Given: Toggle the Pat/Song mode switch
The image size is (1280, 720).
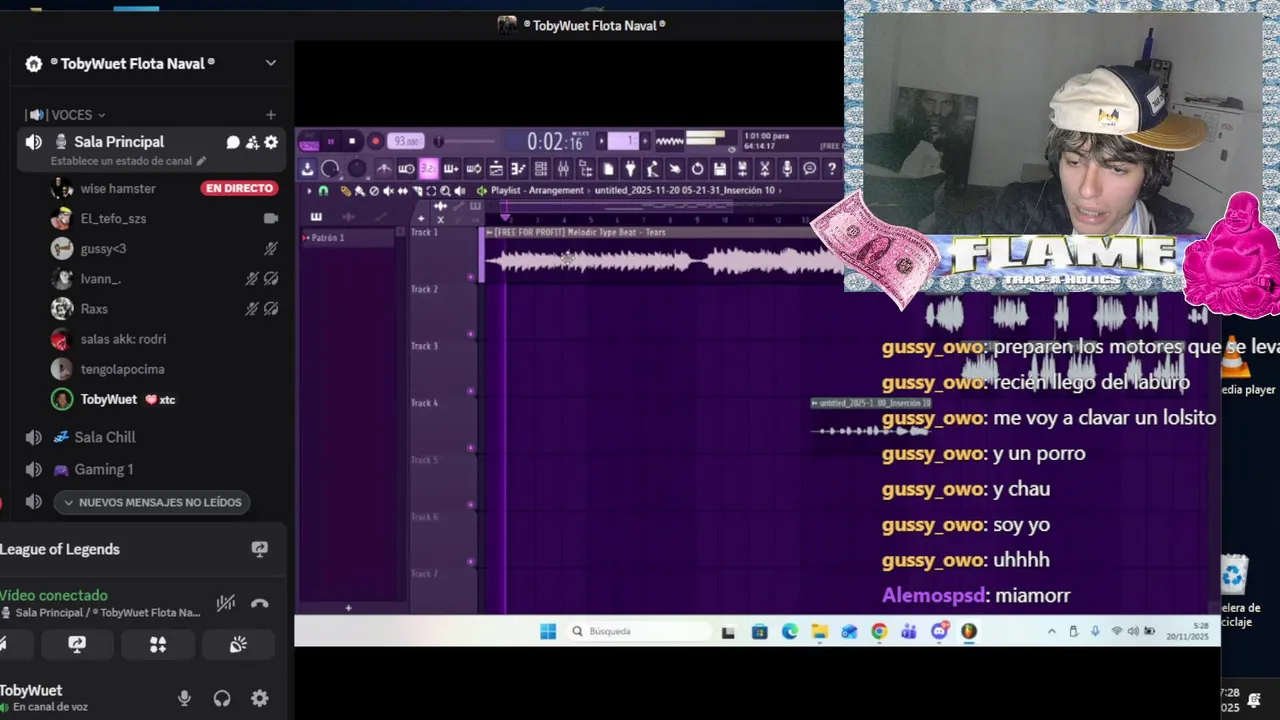Looking at the screenshot, I should pyautogui.click(x=309, y=141).
